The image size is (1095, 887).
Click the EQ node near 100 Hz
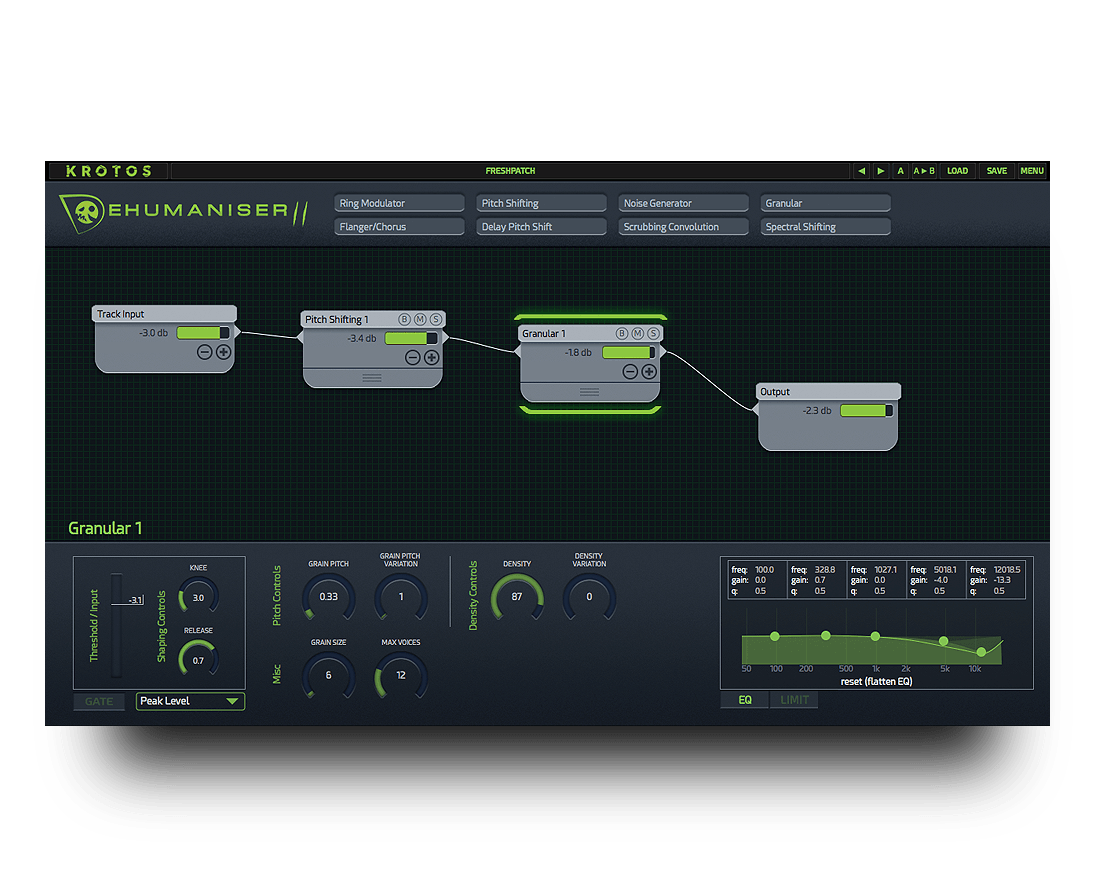tap(774, 636)
